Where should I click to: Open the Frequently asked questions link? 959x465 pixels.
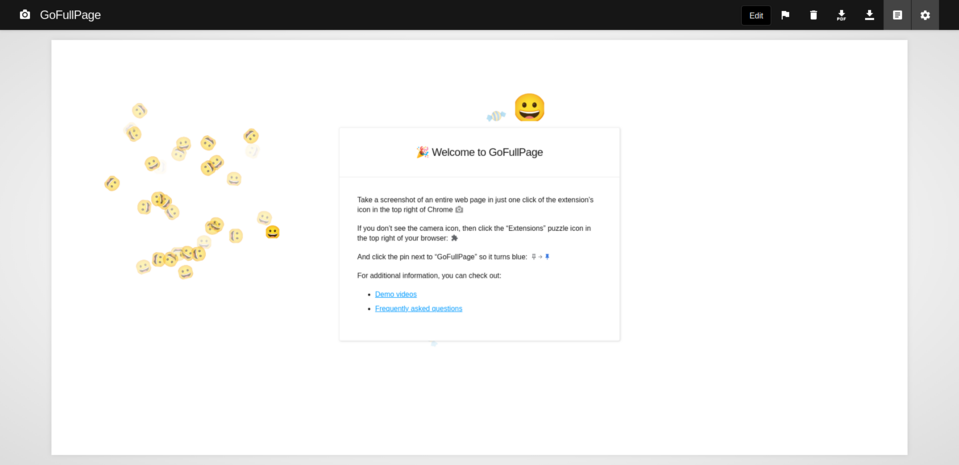tap(418, 308)
